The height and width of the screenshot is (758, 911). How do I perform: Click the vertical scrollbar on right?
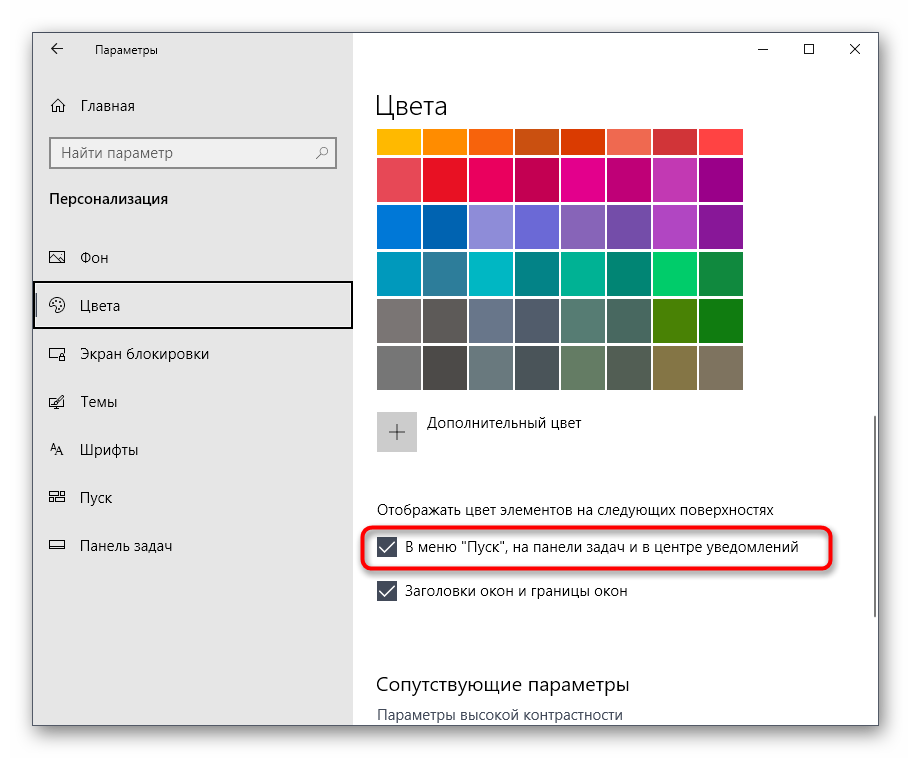pos(875,515)
